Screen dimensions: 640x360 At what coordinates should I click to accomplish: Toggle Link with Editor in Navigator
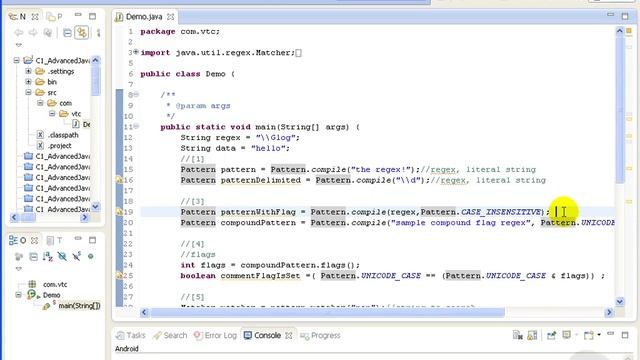82,33
